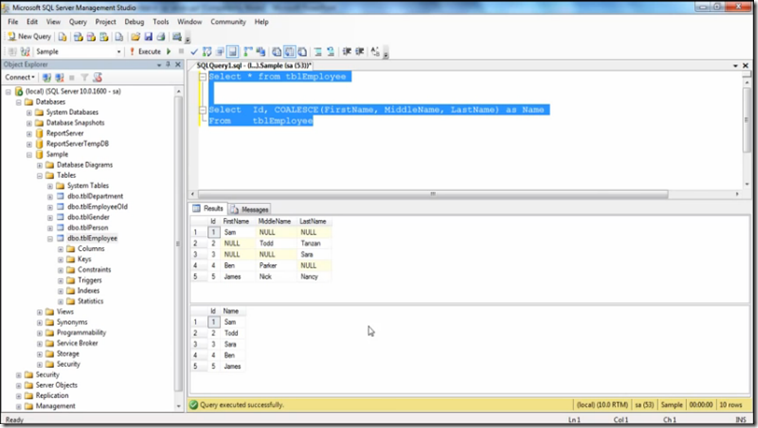This screenshot has width=758, height=428.
Task: Click the New Query button
Action: click(x=29, y=36)
